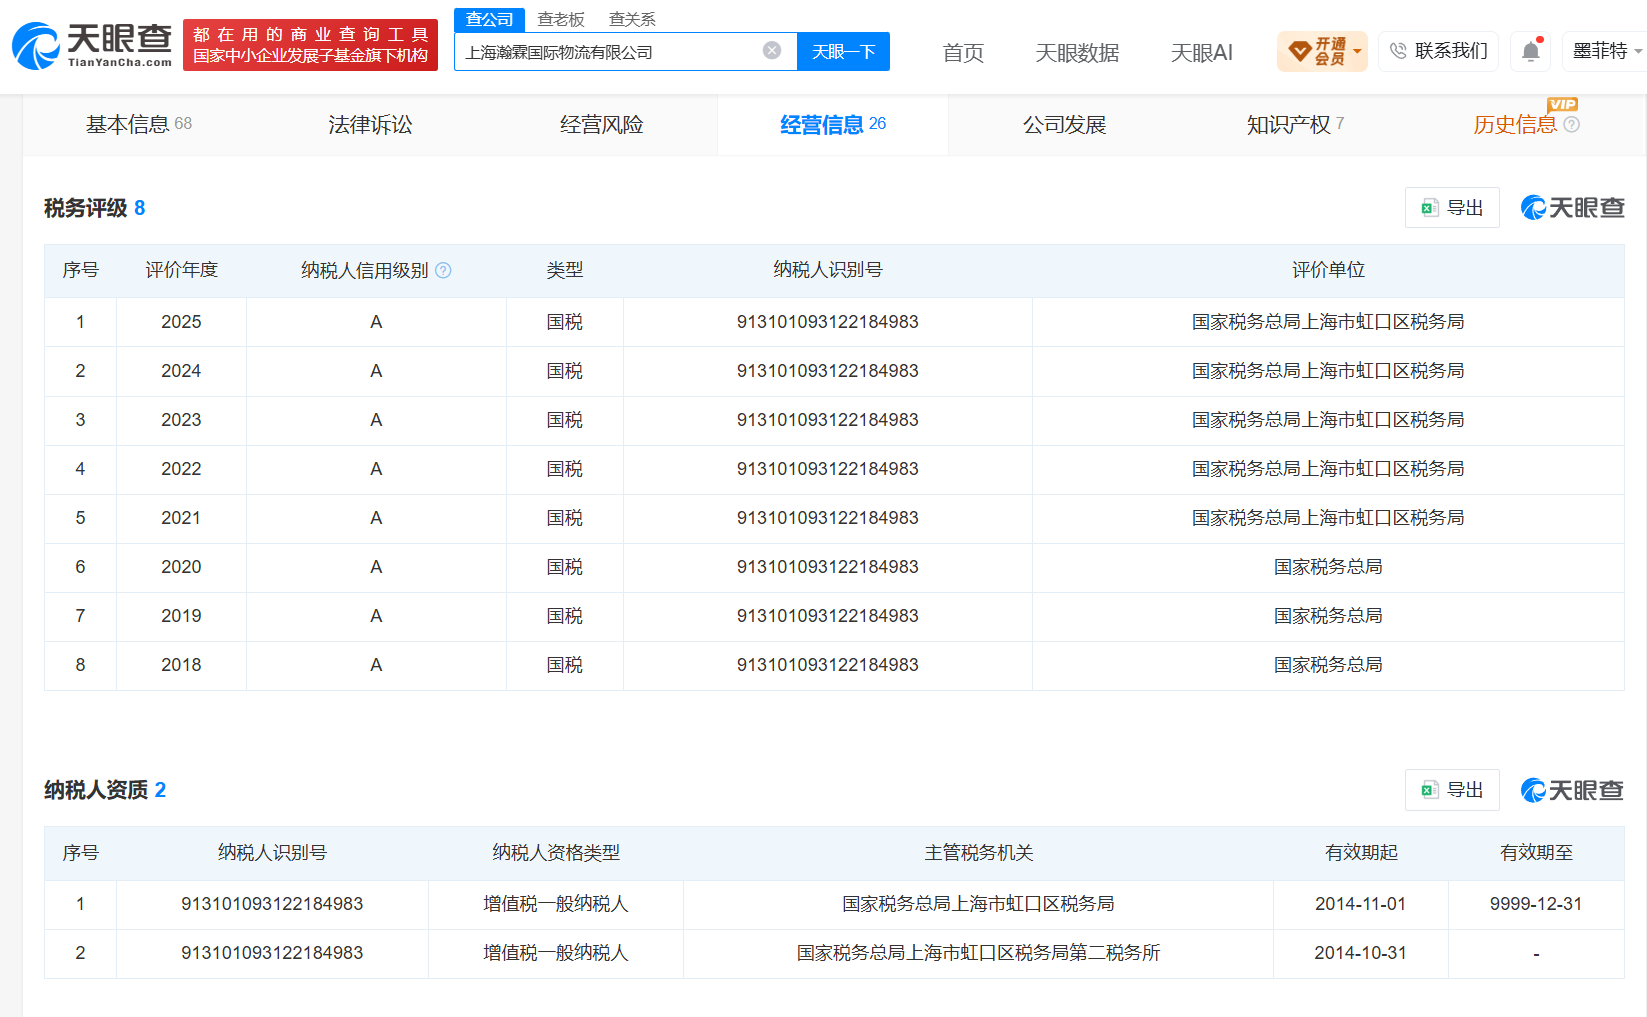The height and width of the screenshot is (1017, 1647).
Task: Open the 公司发展 tab
Action: pos(1064,124)
